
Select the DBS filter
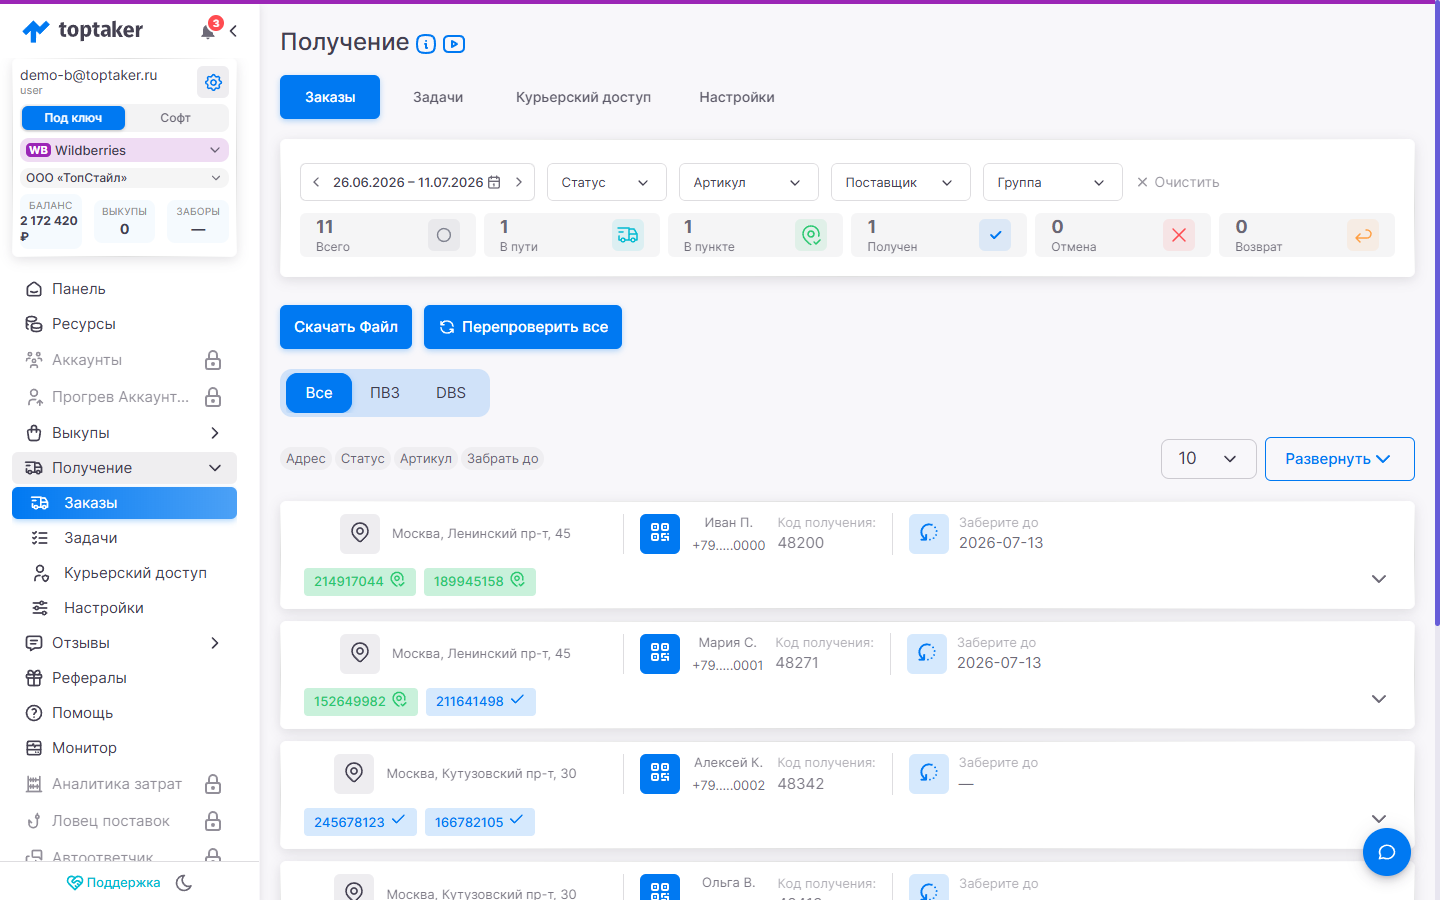pos(451,393)
